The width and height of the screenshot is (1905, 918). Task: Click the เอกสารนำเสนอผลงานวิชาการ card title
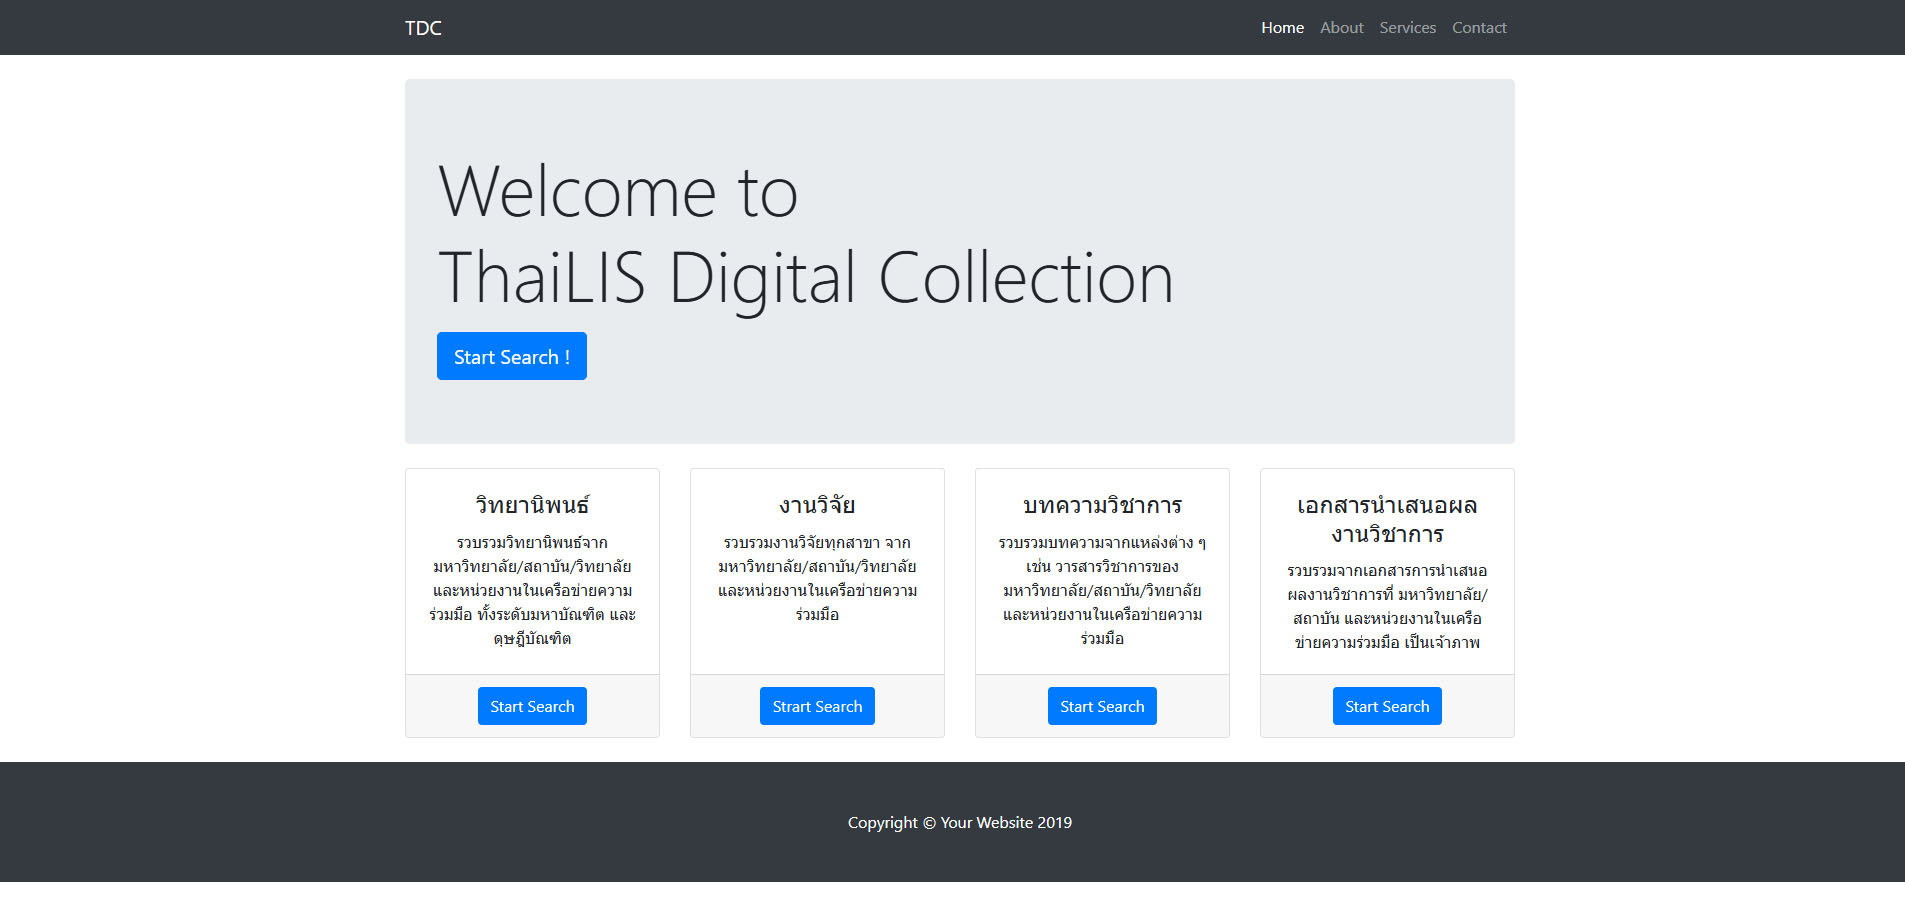click(x=1387, y=519)
